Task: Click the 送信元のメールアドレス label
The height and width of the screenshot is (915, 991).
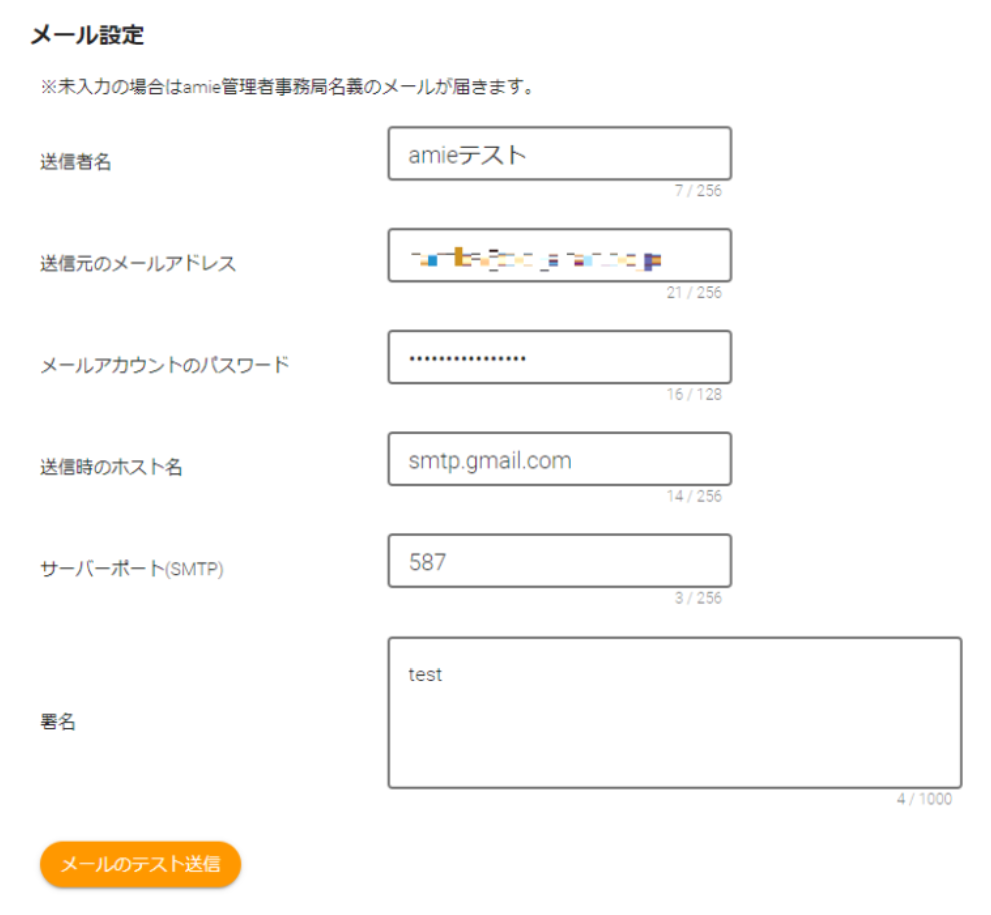Action: click(x=138, y=264)
